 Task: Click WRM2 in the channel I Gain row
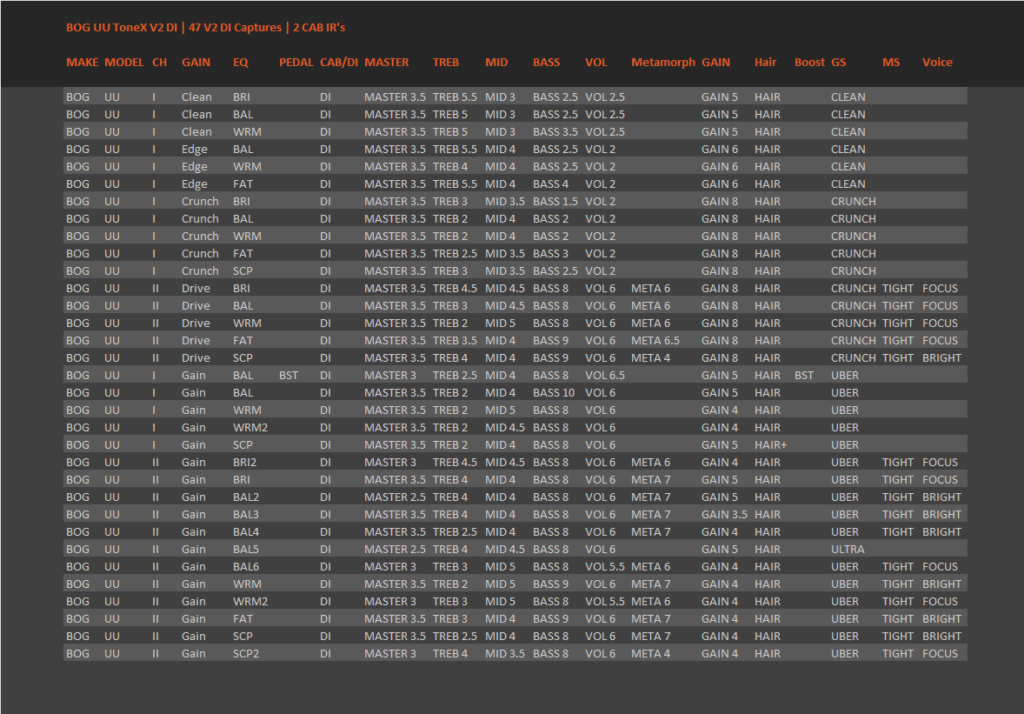tap(250, 427)
